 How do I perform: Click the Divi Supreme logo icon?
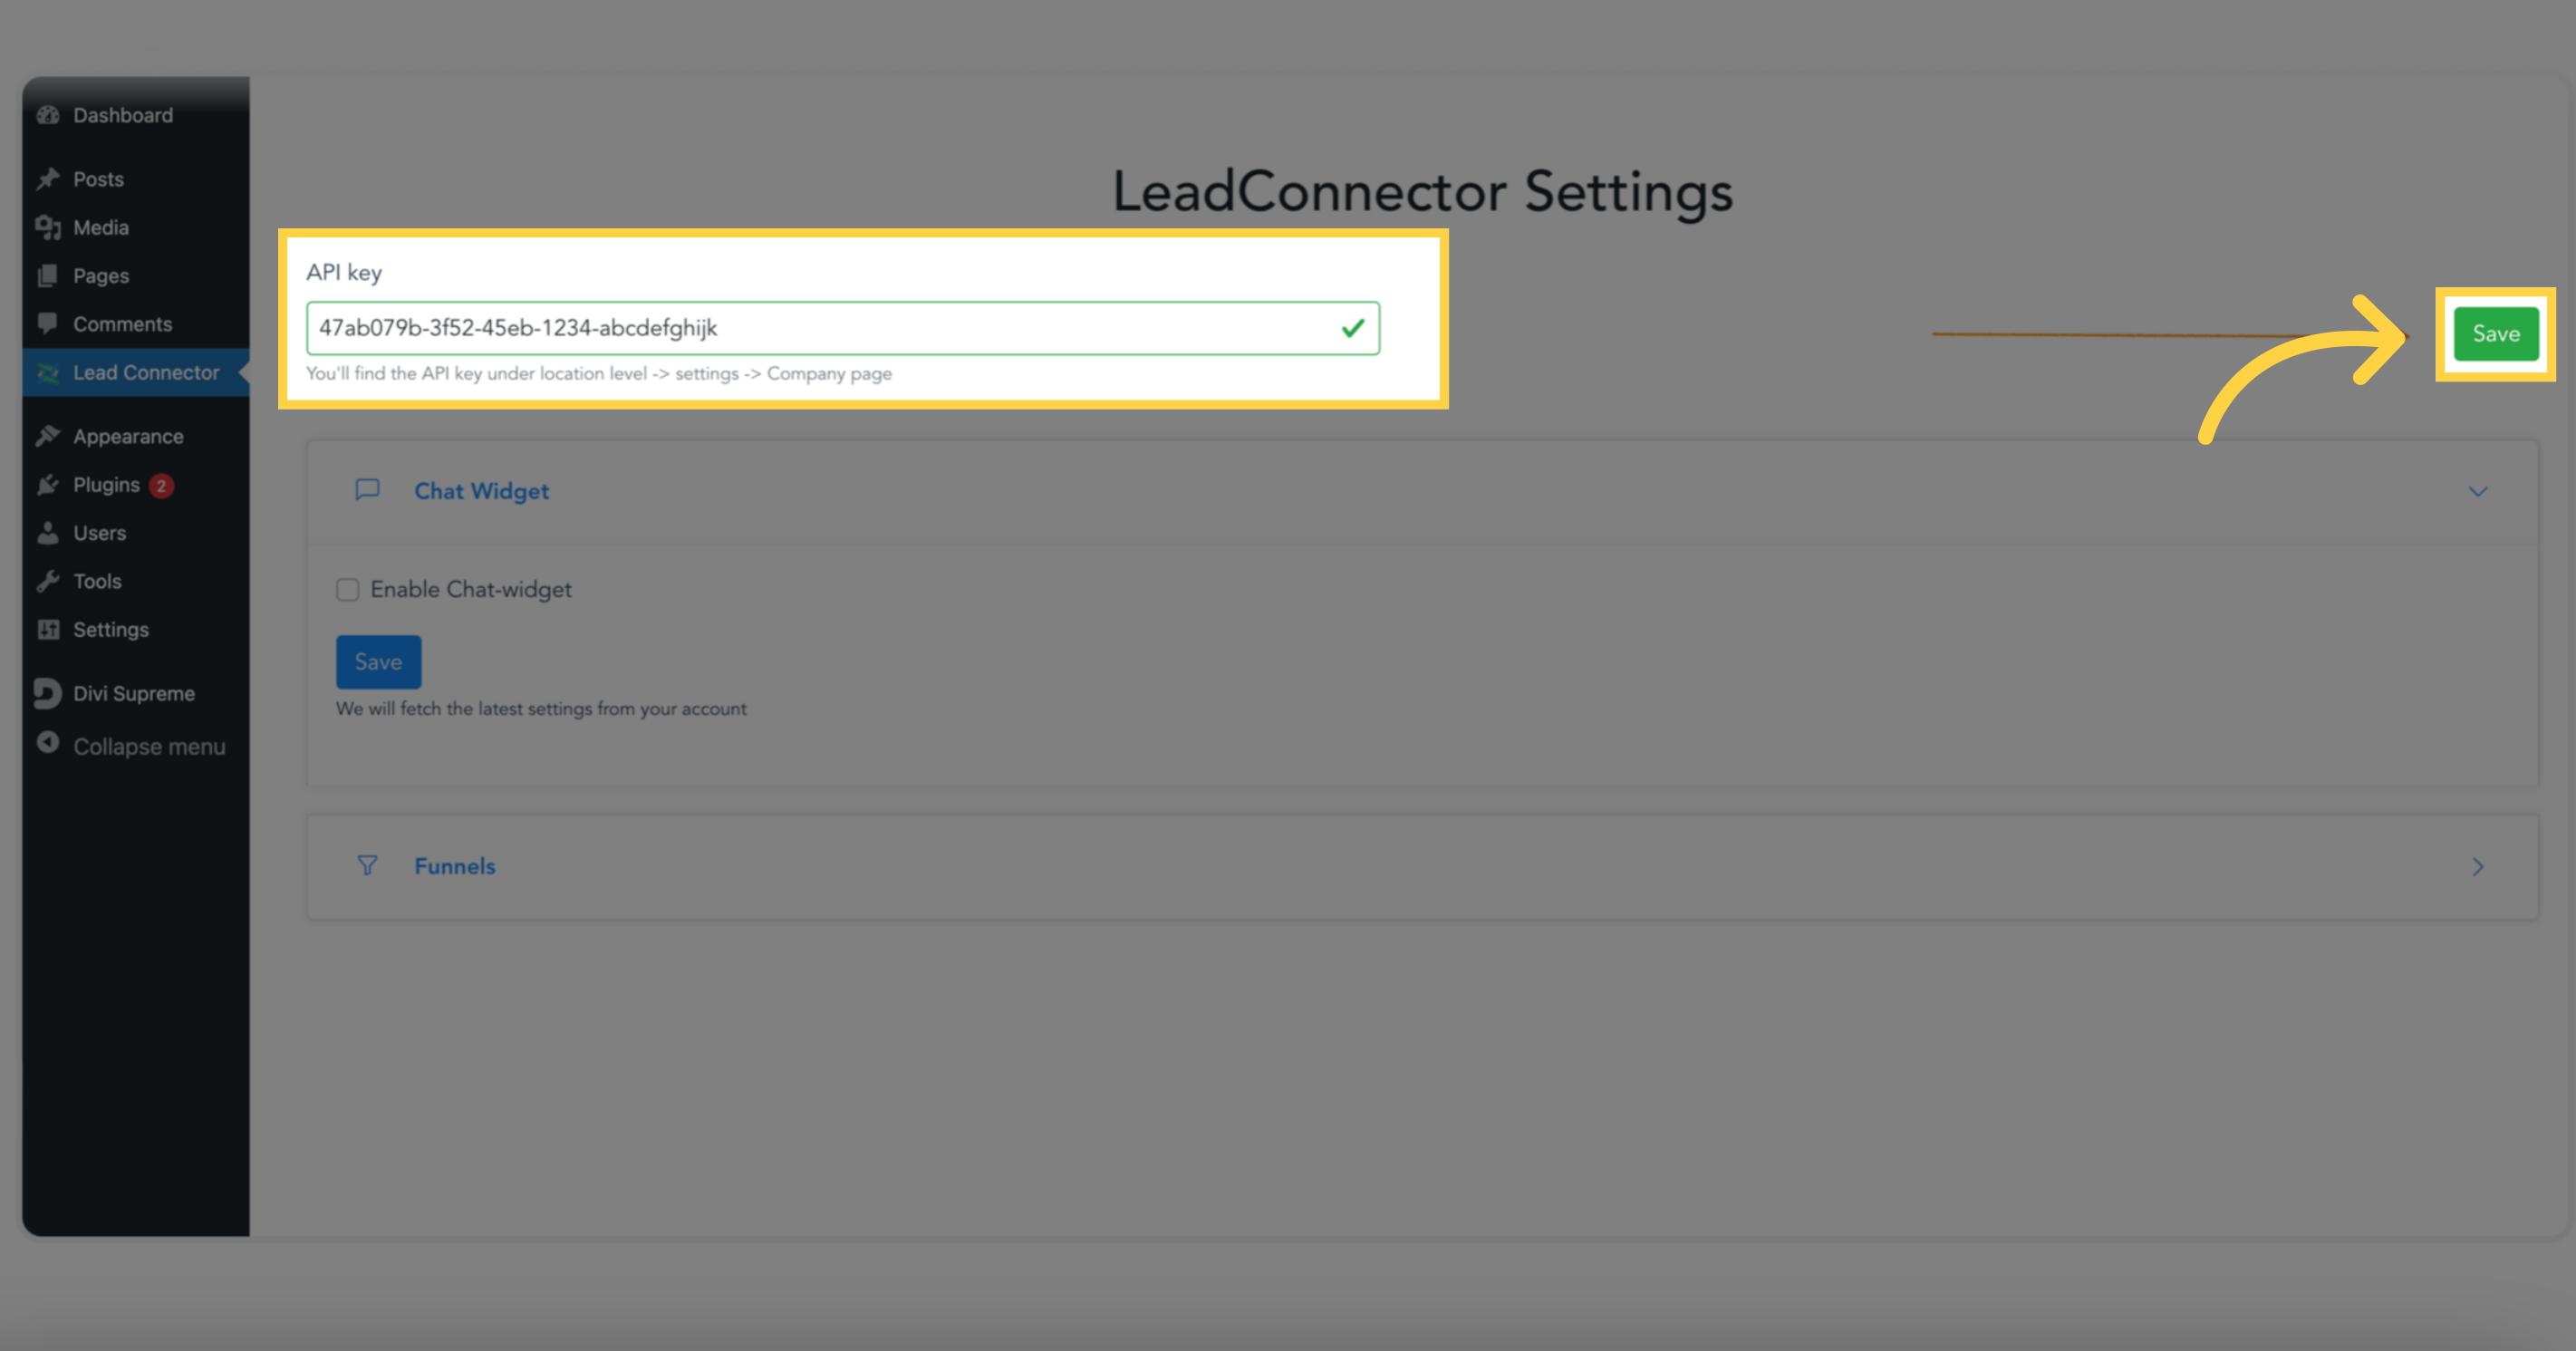pyautogui.click(x=47, y=693)
